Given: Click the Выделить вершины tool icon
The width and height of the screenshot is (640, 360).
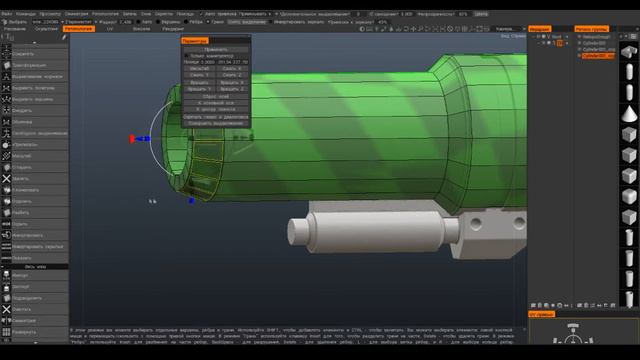Looking at the screenshot, I should point(6,99).
